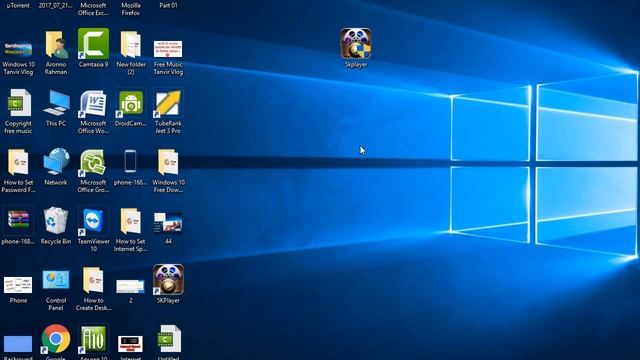The height and width of the screenshot is (360, 640).
Task: Click the µTorrent label
Action: (x=18, y=5)
